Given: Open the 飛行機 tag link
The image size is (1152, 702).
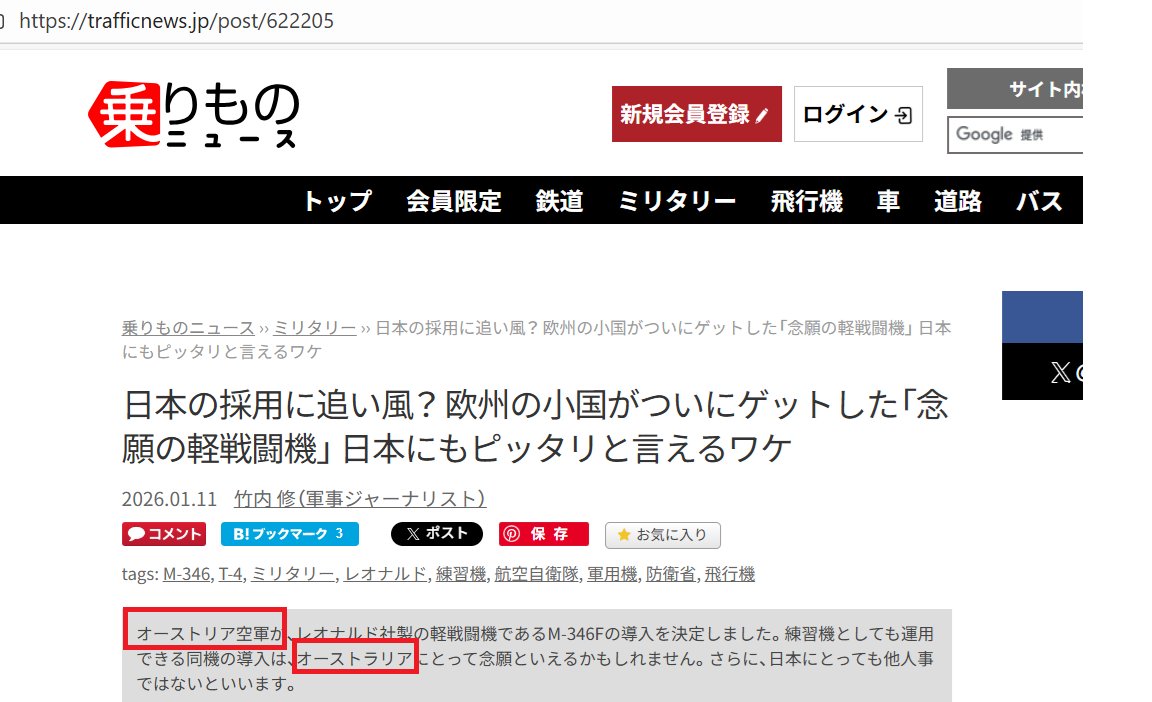Looking at the screenshot, I should coord(730,573).
